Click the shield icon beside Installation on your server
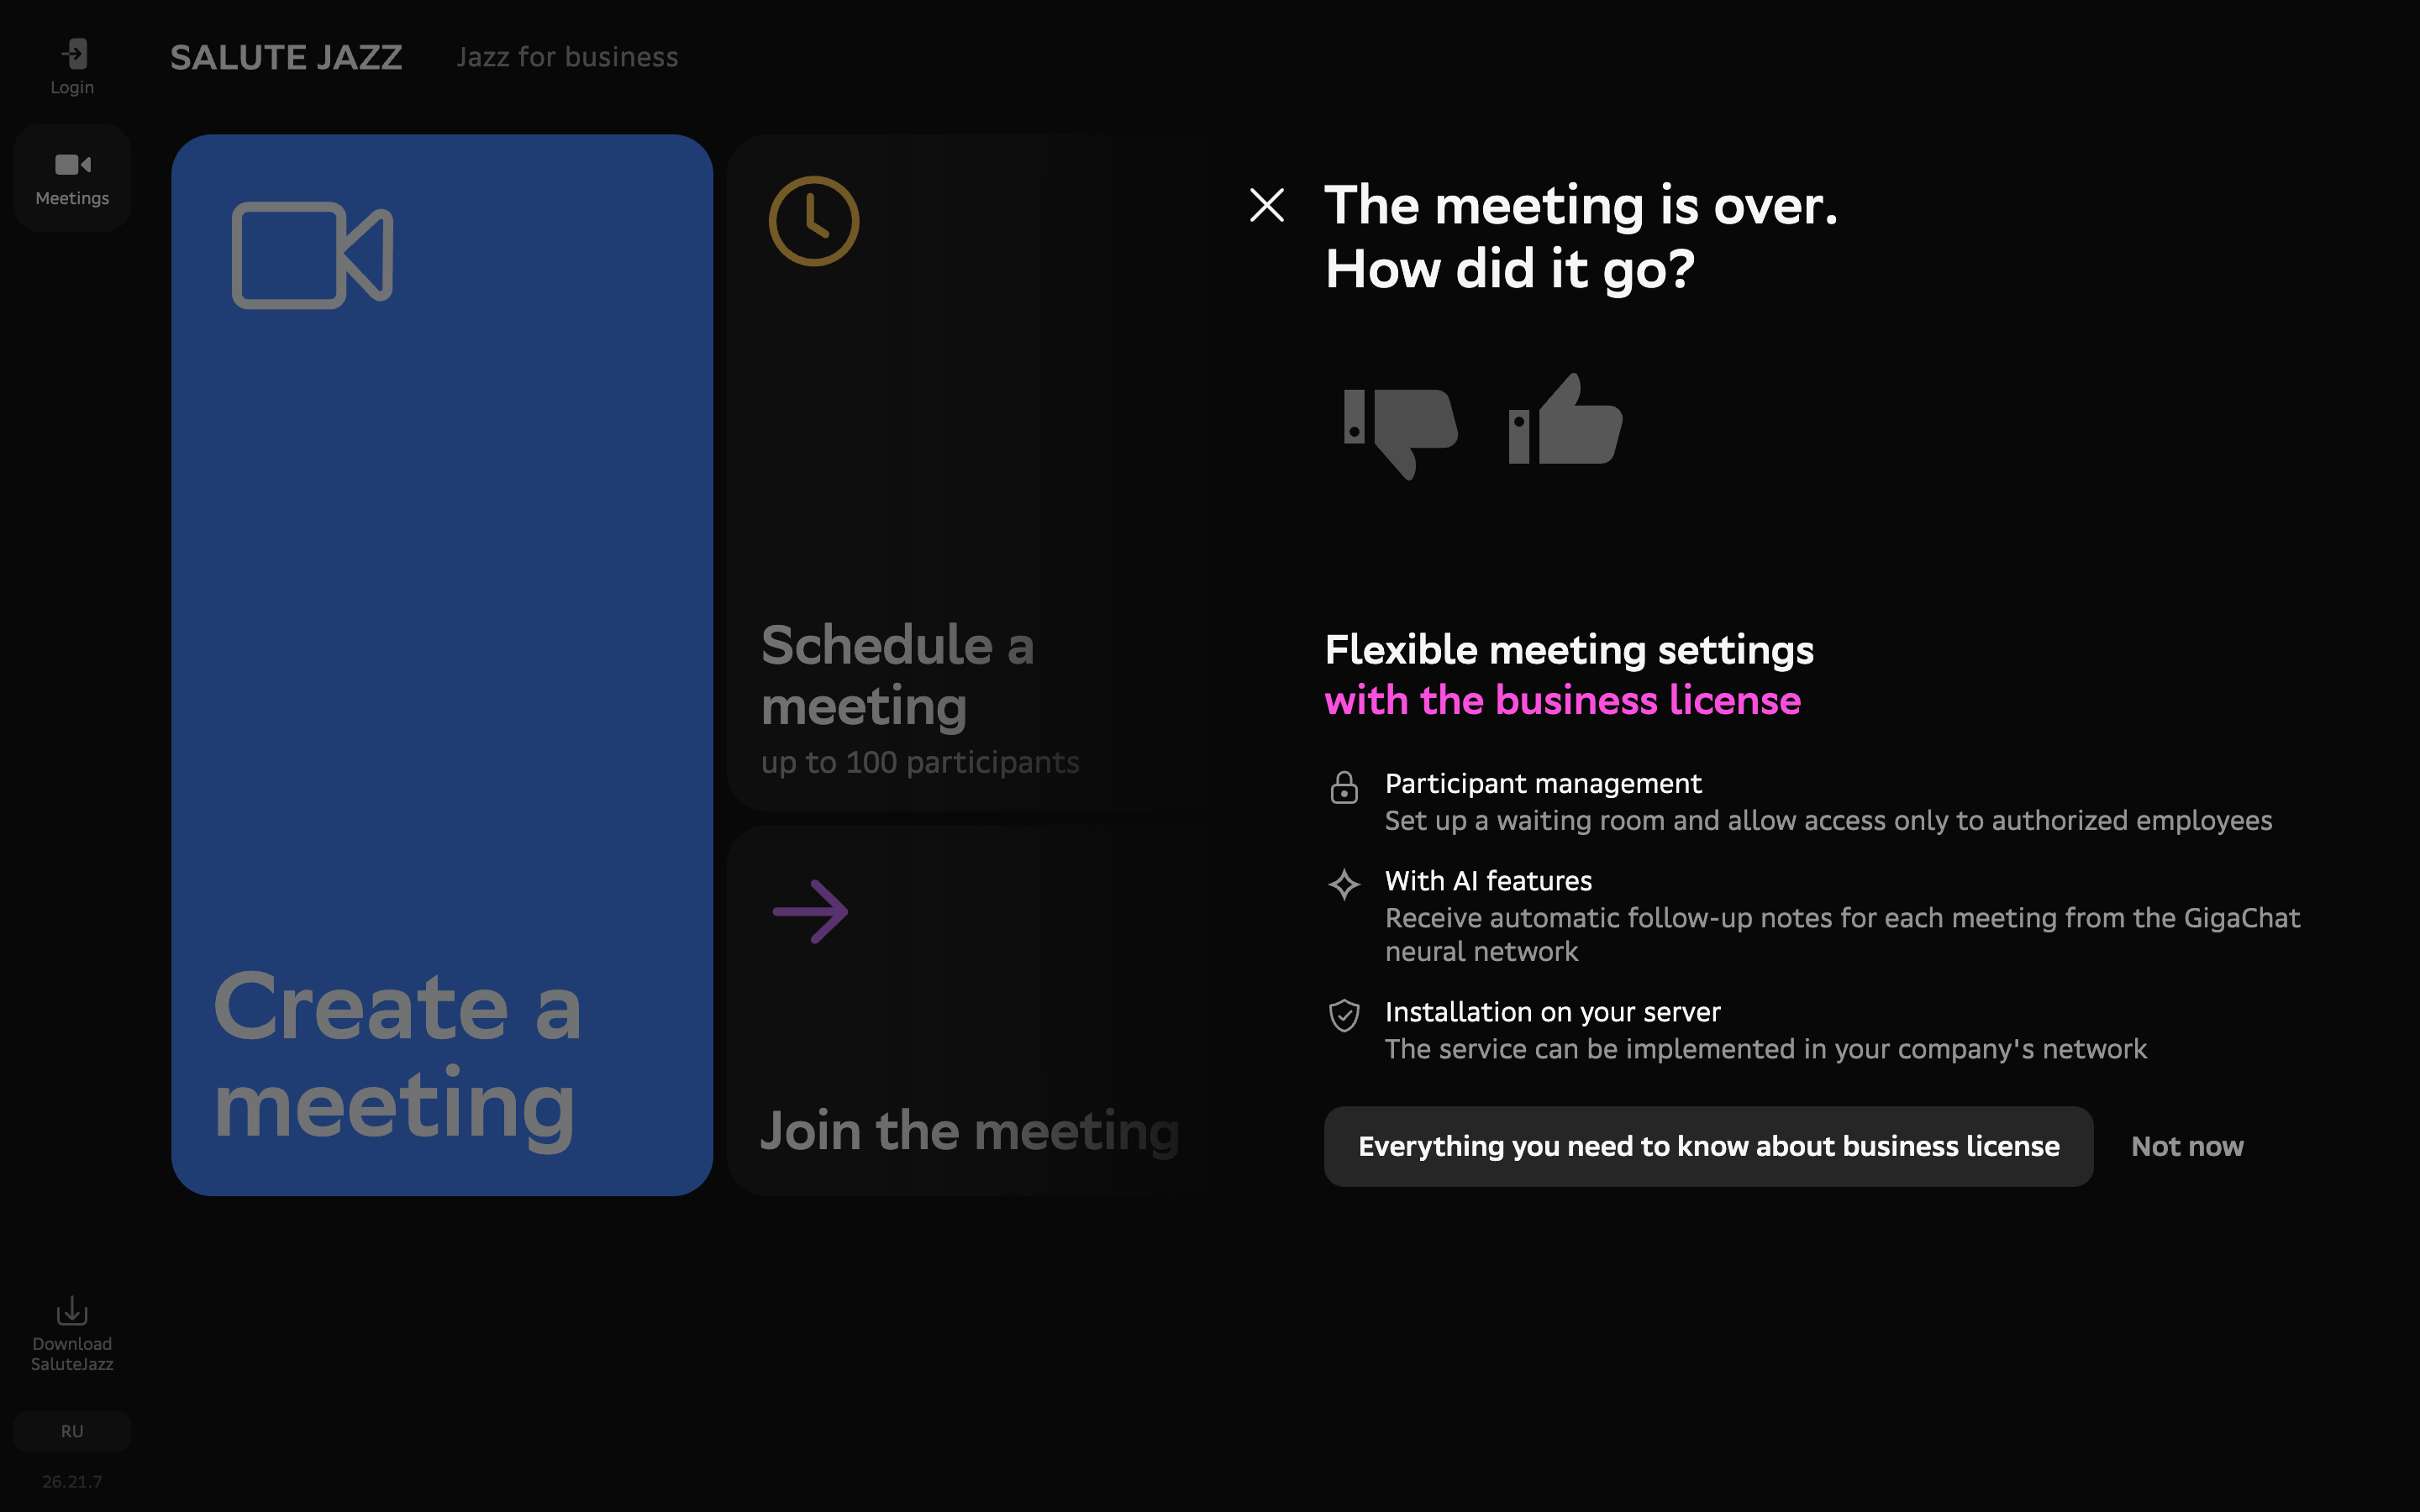2420x1512 pixels. (x=1344, y=1015)
